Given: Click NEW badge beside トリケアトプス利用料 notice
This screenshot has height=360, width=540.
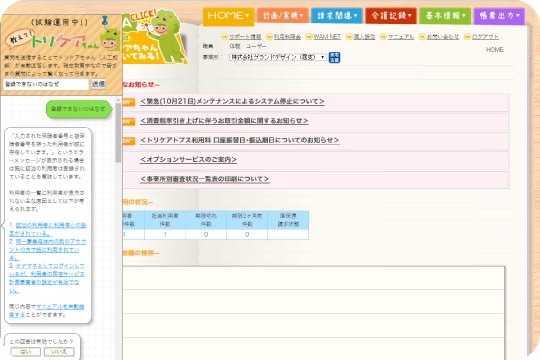Looking at the screenshot, I should (129, 141).
